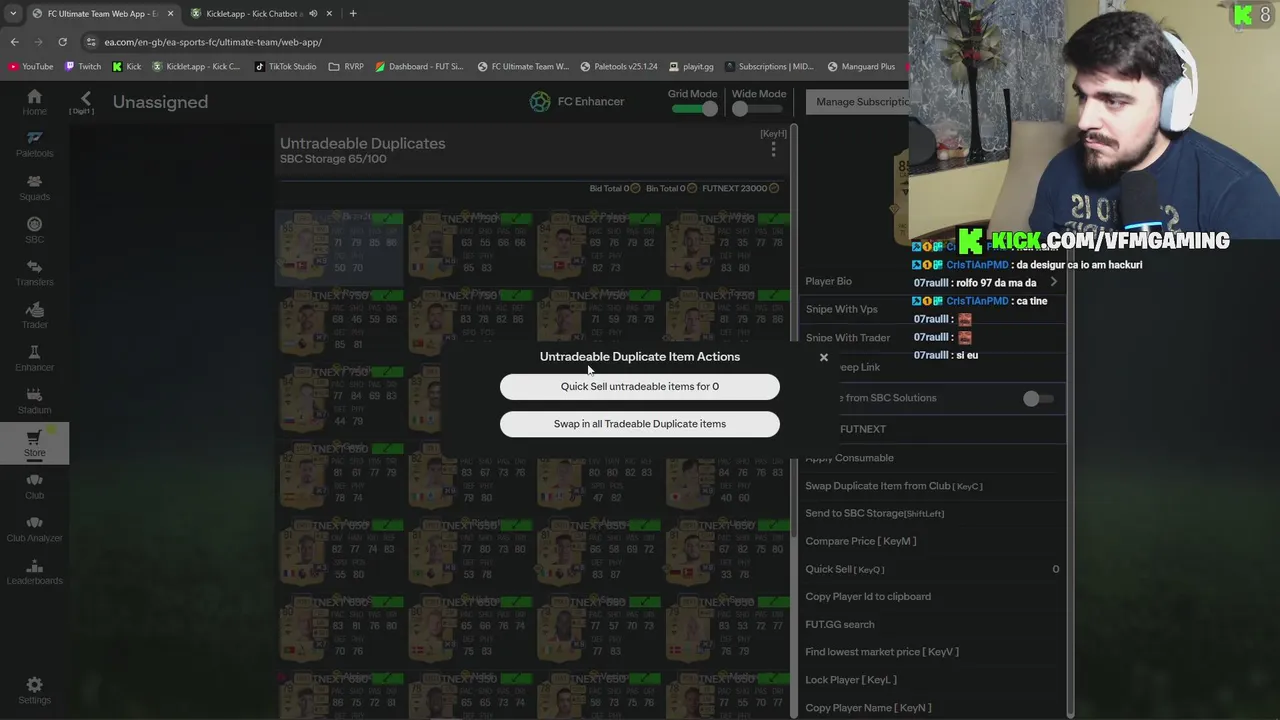Select Quick Sell [KeyQ] option
This screenshot has width=1280, height=720.
pyautogui.click(x=932, y=570)
